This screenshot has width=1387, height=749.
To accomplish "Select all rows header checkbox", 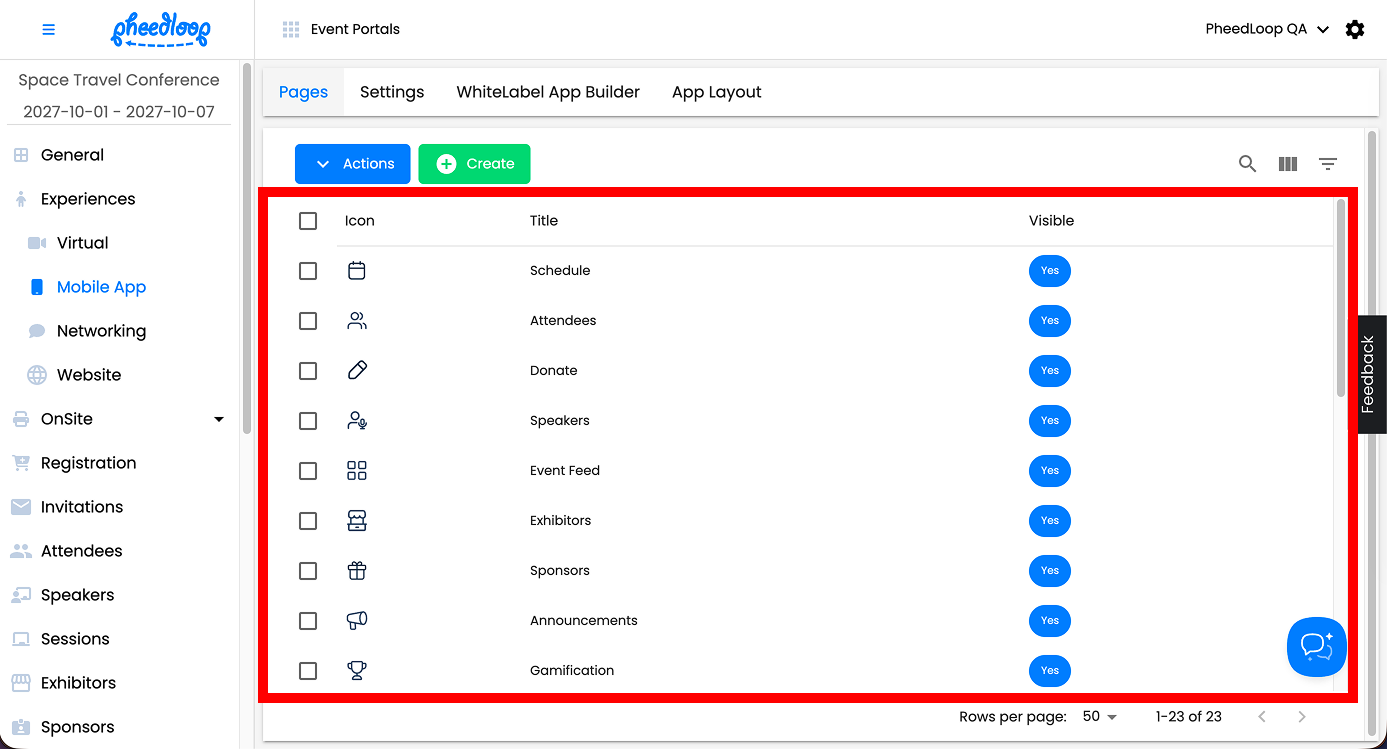I will point(308,221).
